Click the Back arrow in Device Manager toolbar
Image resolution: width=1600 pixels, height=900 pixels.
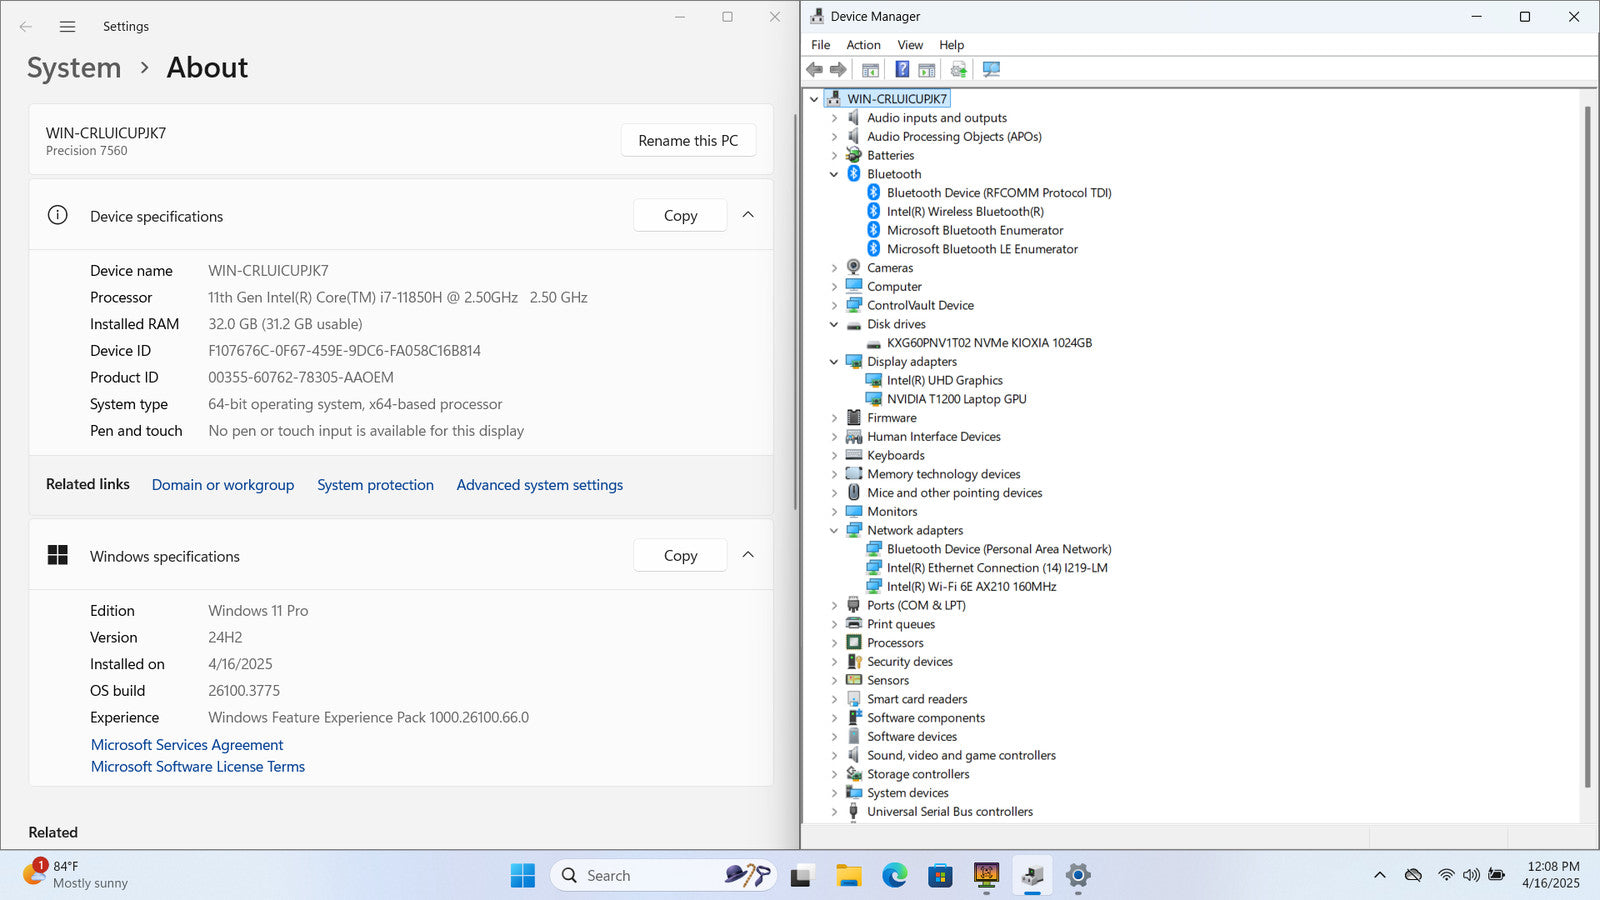click(x=814, y=69)
